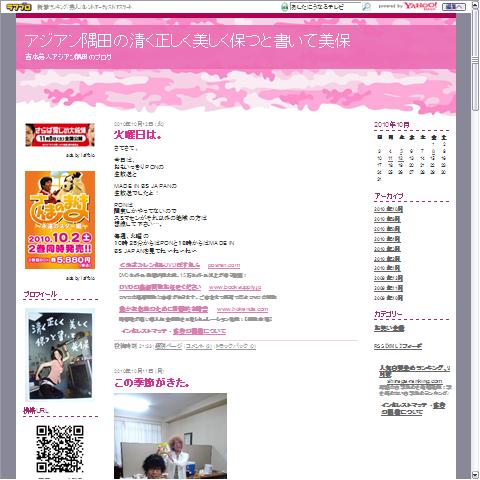Screen dimensions: 480x480
Task: Open the 固定ページ permalink of the post
Action: [168, 346]
